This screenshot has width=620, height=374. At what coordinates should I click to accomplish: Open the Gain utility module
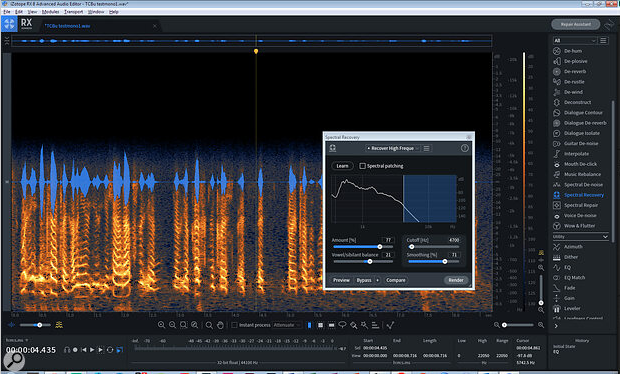click(x=569, y=298)
